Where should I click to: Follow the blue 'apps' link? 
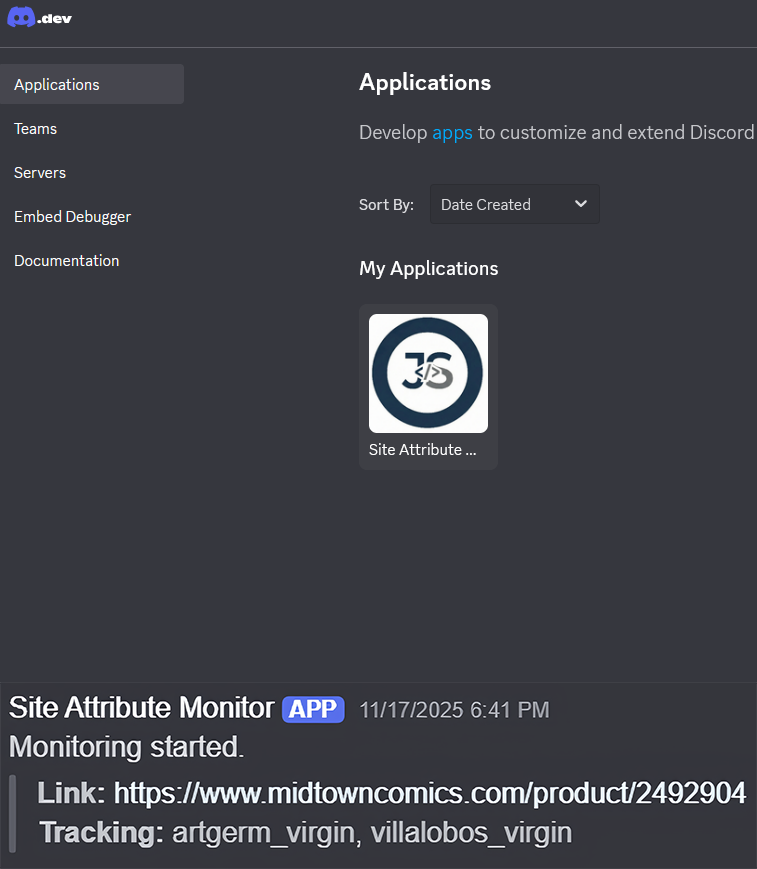[x=452, y=133]
